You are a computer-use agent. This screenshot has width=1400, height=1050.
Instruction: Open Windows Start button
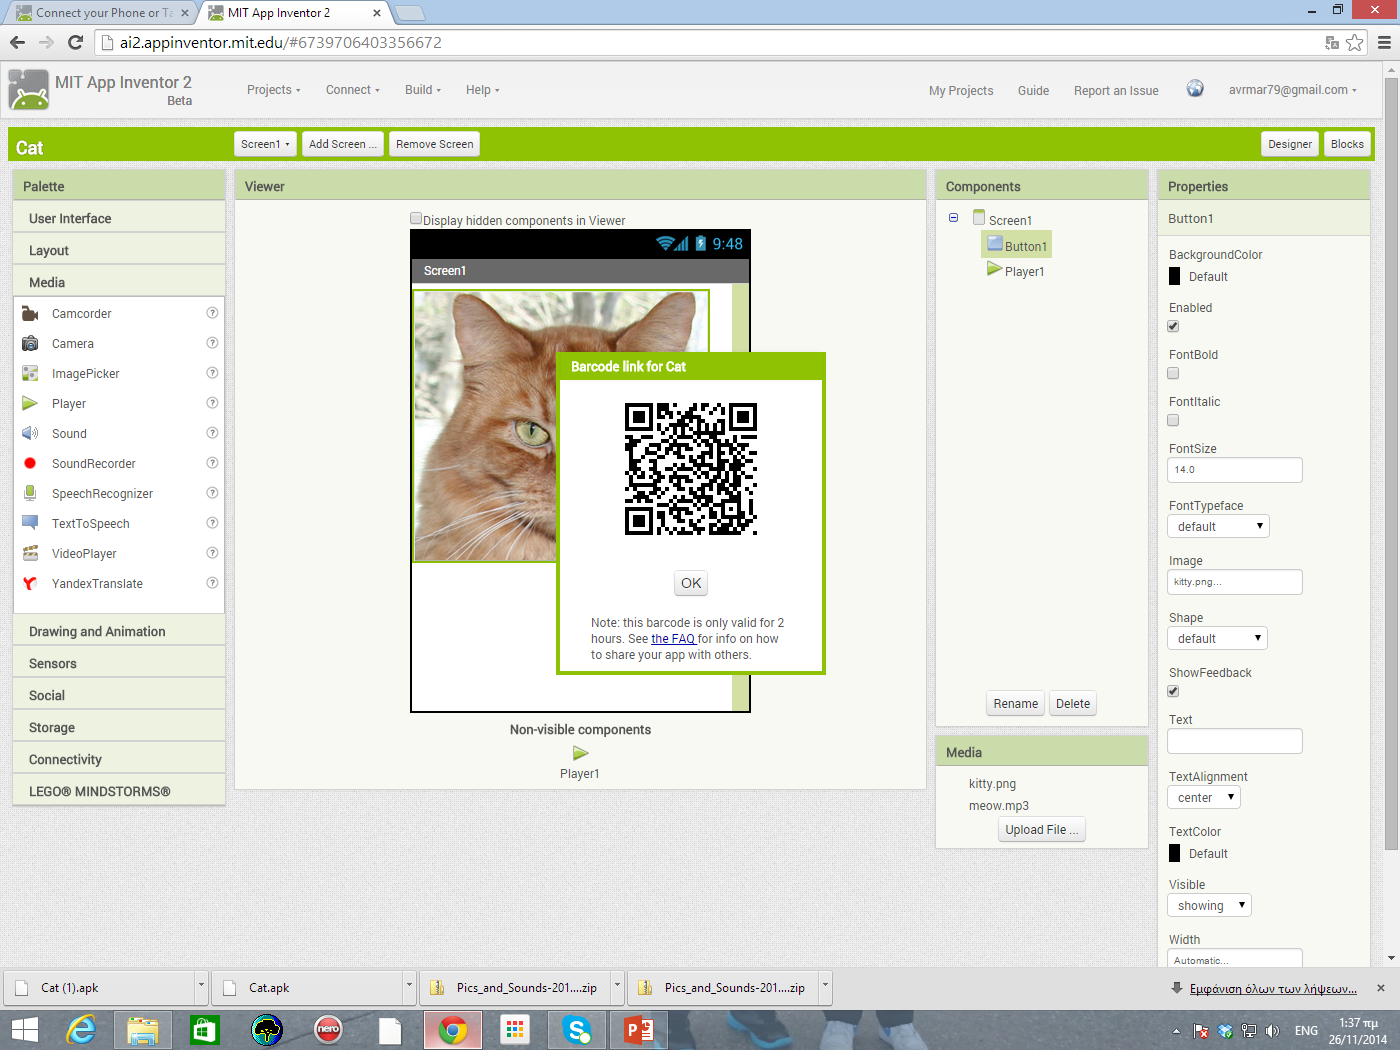[x=24, y=1030]
